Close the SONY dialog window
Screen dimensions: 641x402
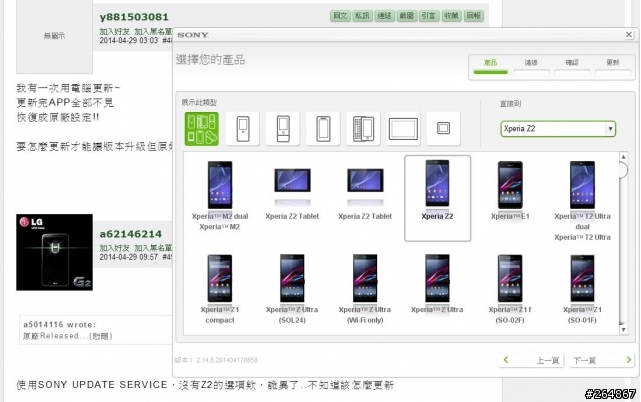pyautogui.click(x=629, y=35)
